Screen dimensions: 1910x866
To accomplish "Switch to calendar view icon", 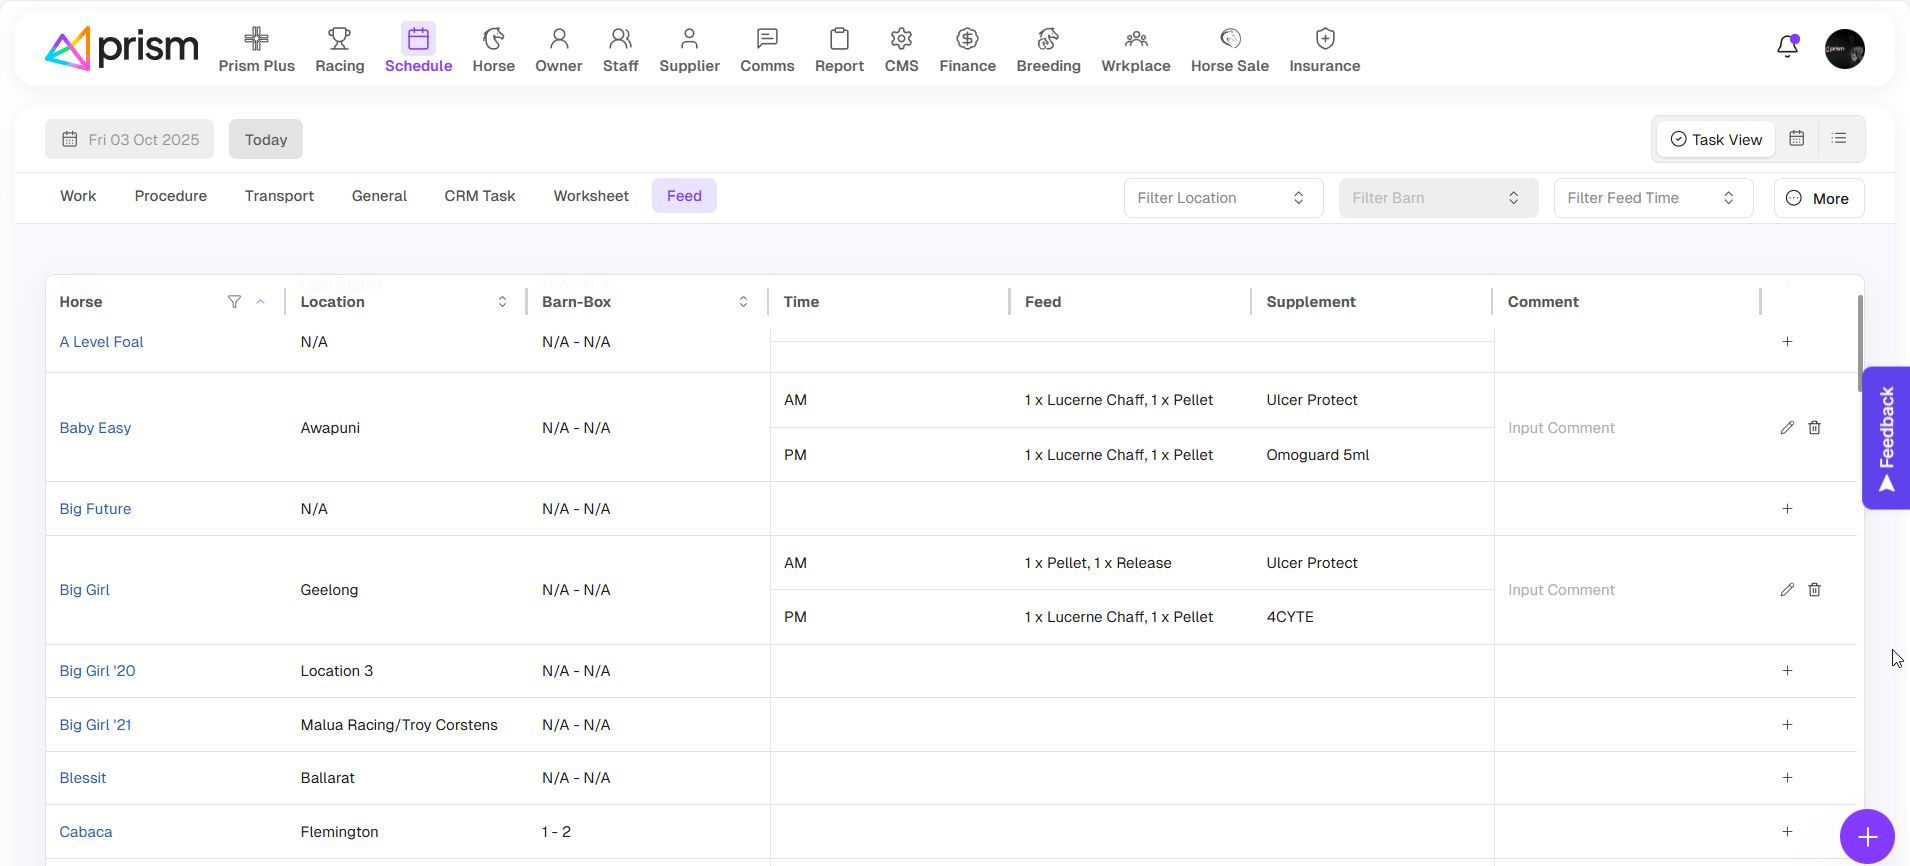I will coord(1796,139).
